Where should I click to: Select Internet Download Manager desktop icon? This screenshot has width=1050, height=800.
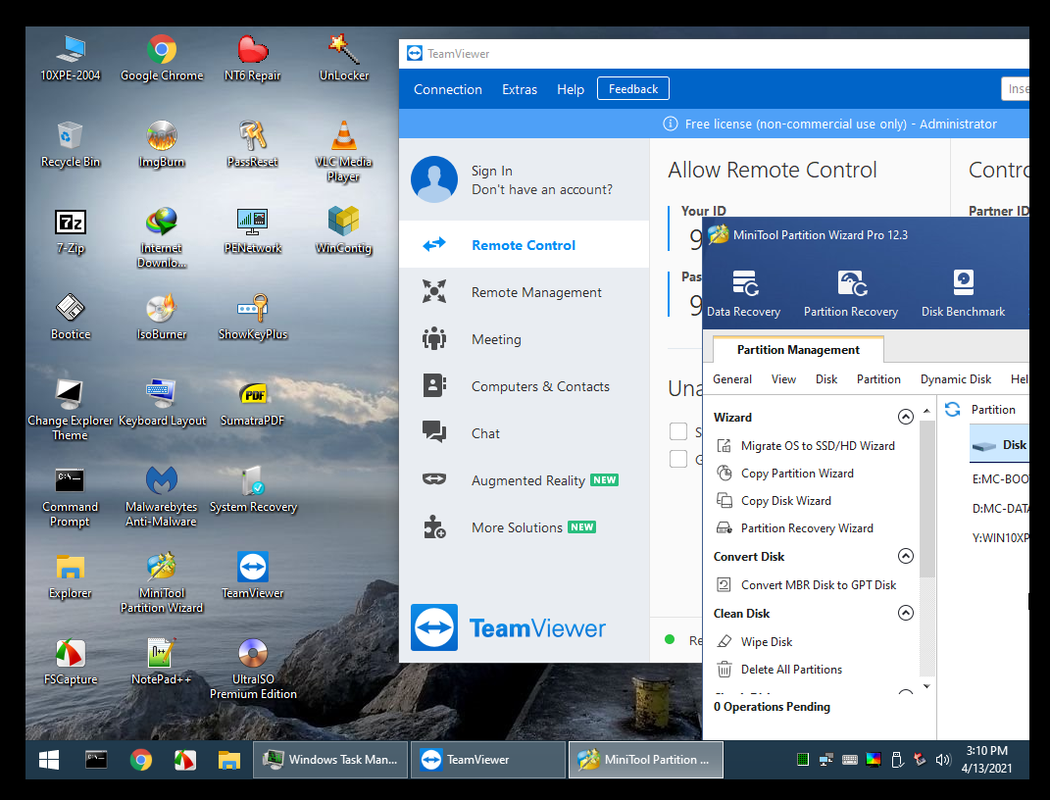tap(161, 238)
